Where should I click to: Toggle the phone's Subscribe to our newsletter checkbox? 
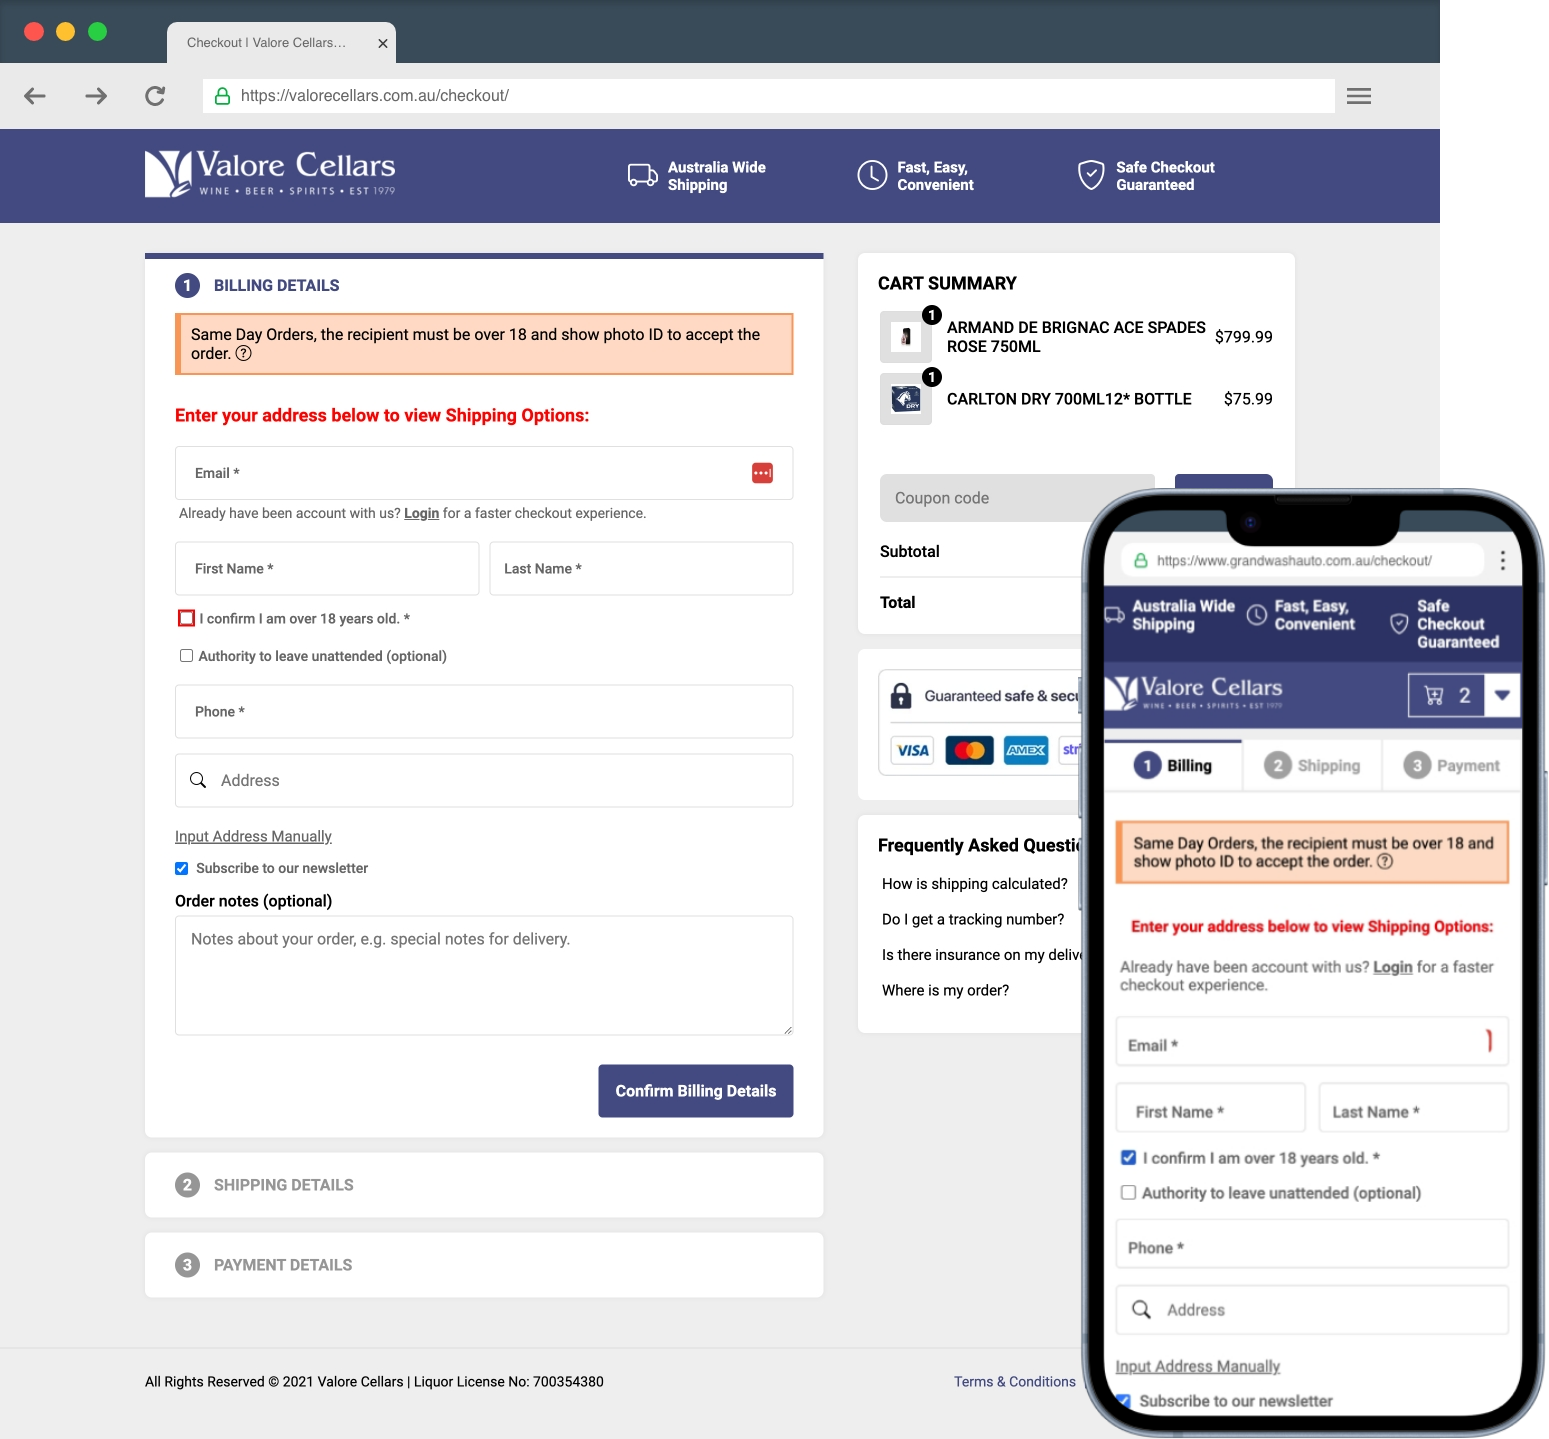[x=1124, y=1401]
